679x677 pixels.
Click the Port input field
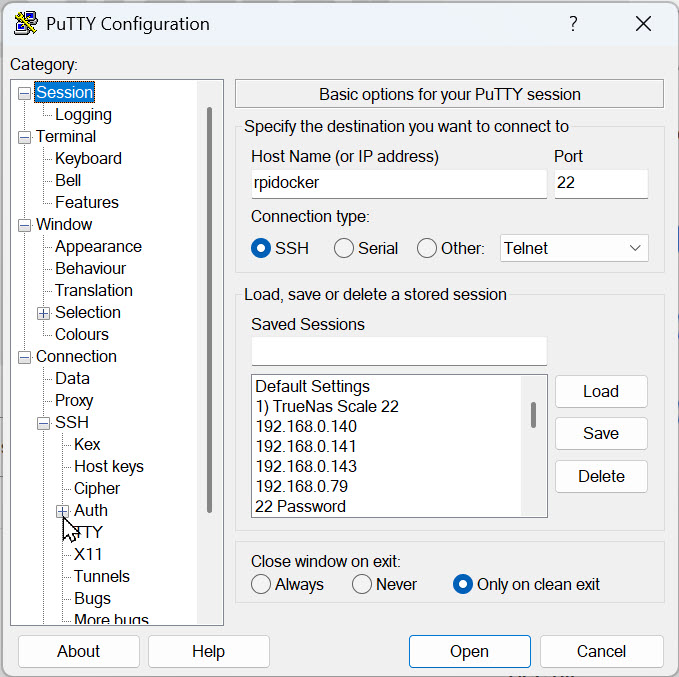601,183
